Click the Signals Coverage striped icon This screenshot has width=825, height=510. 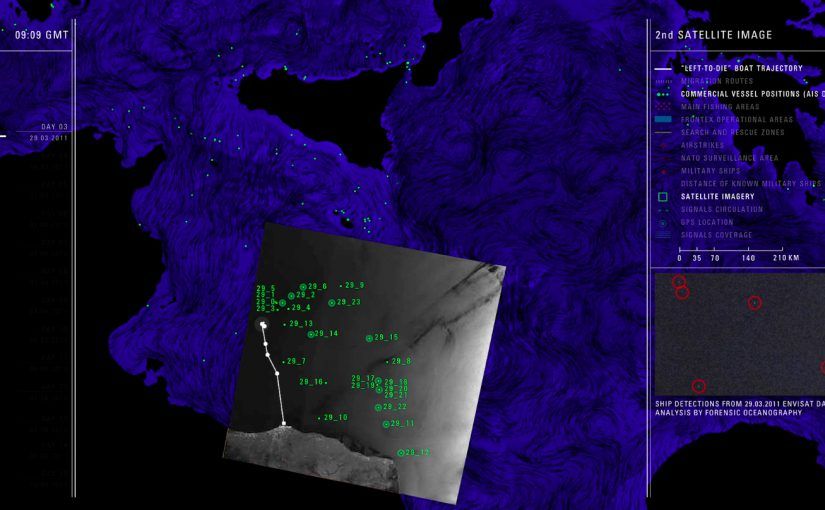pos(663,235)
